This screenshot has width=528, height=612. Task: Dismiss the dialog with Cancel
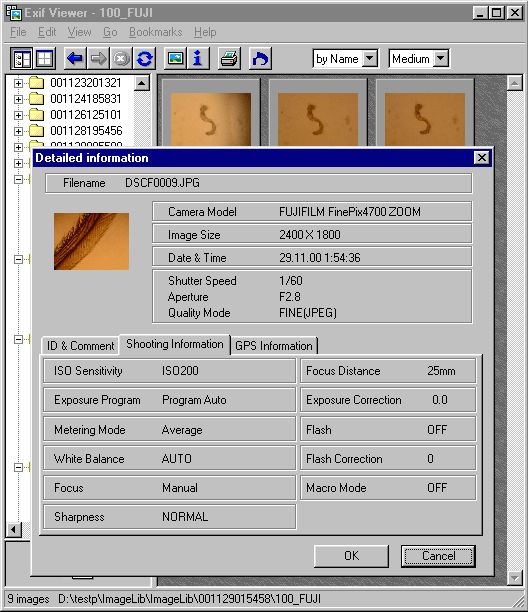coord(438,556)
